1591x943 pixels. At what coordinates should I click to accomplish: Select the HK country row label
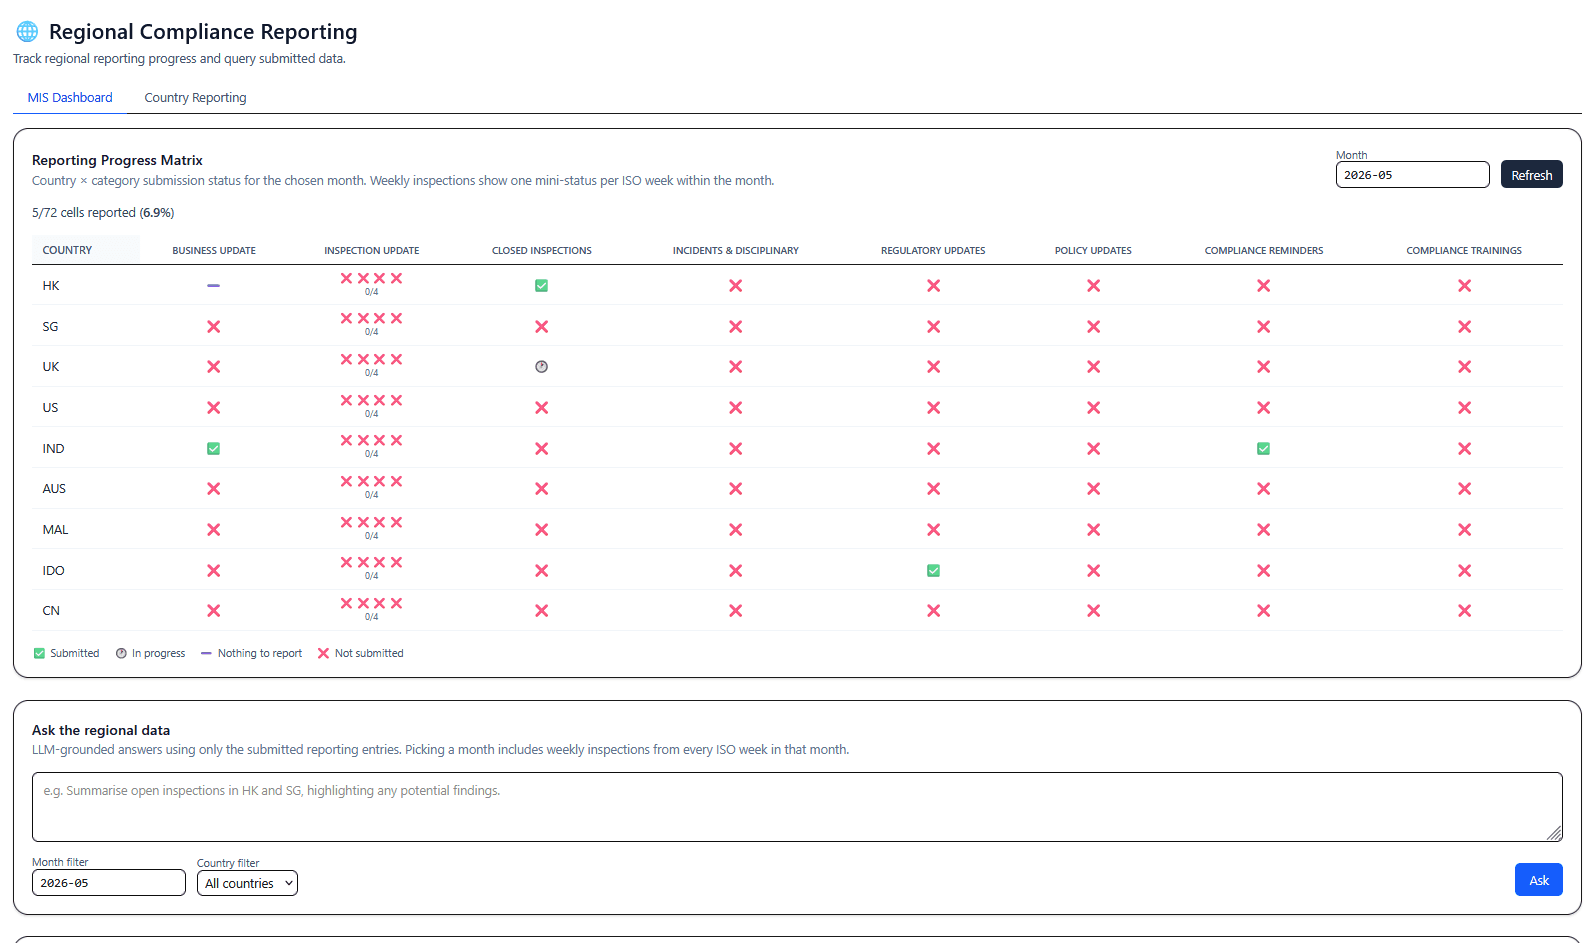51,286
